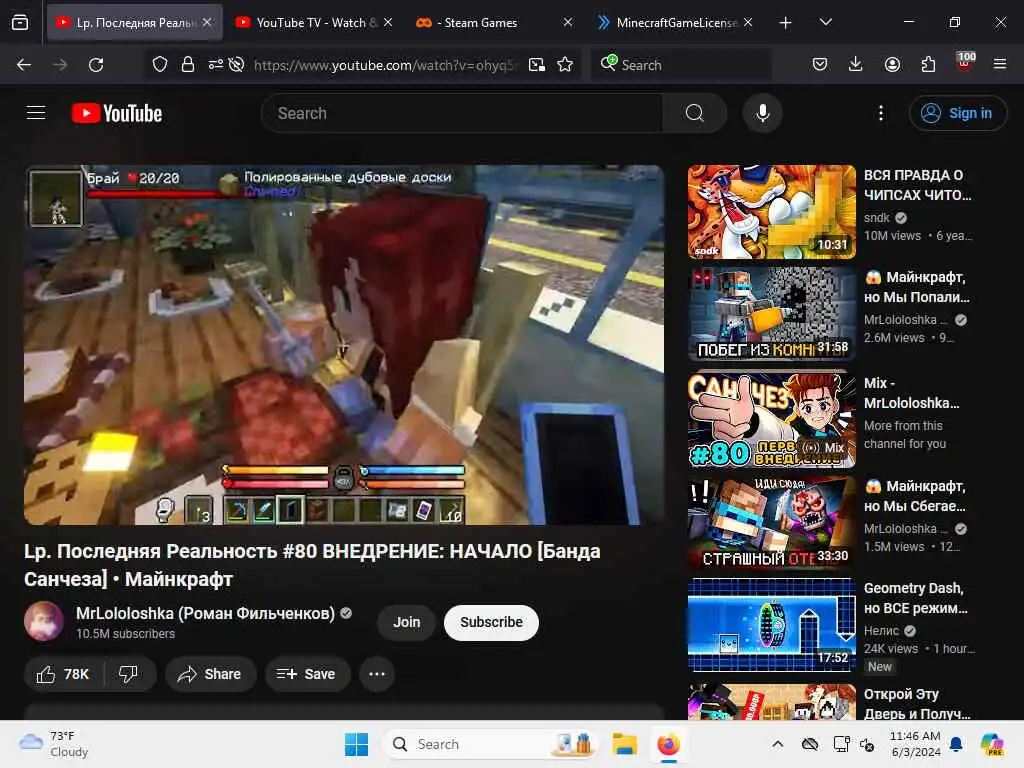The image size is (1024, 768).
Task: Open the Firefox account icon
Action: 892,64
